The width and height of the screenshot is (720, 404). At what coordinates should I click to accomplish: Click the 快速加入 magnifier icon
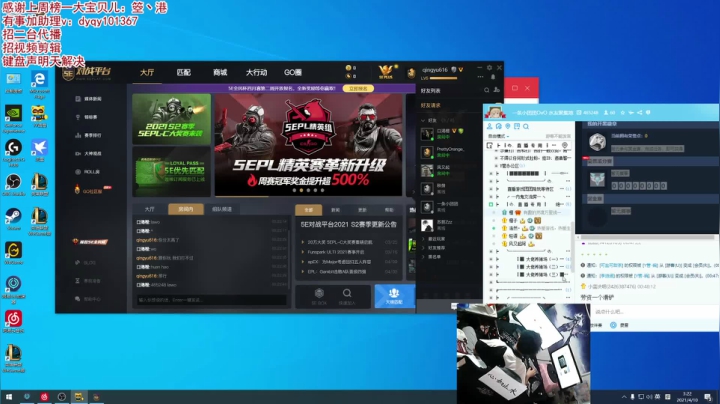(347, 295)
